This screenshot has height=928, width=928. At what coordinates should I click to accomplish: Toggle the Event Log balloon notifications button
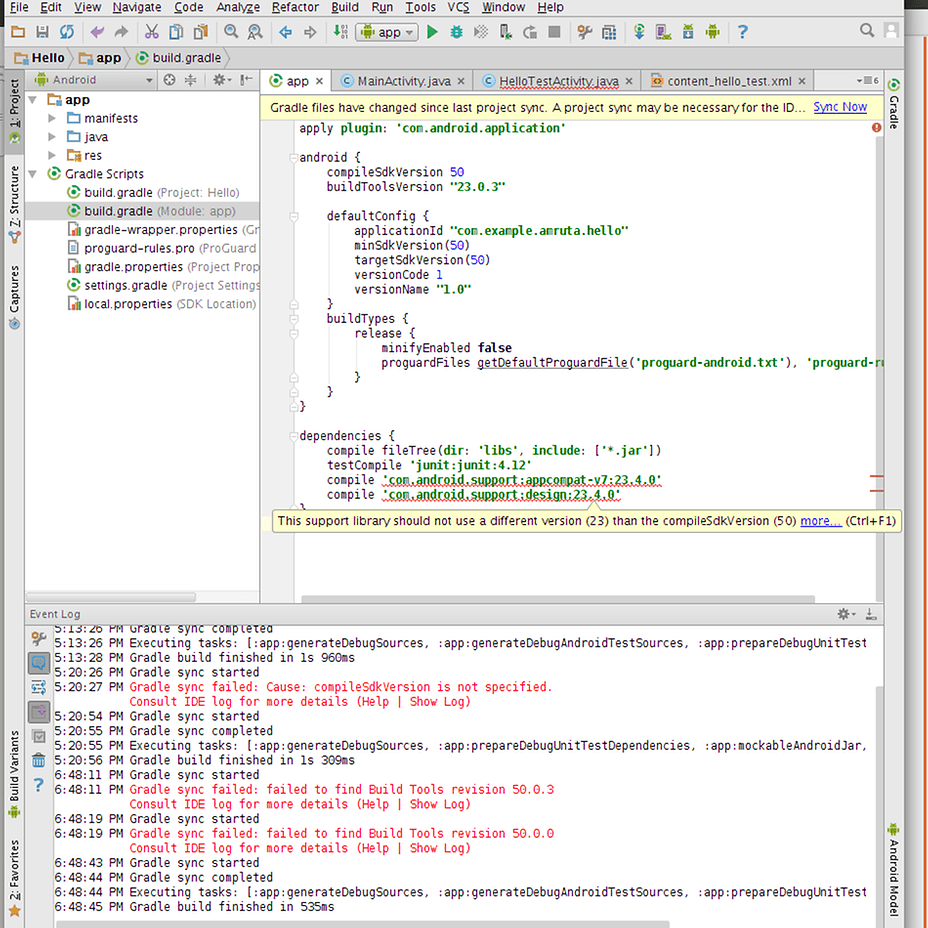pyautogui.click(x=38, y=663)
